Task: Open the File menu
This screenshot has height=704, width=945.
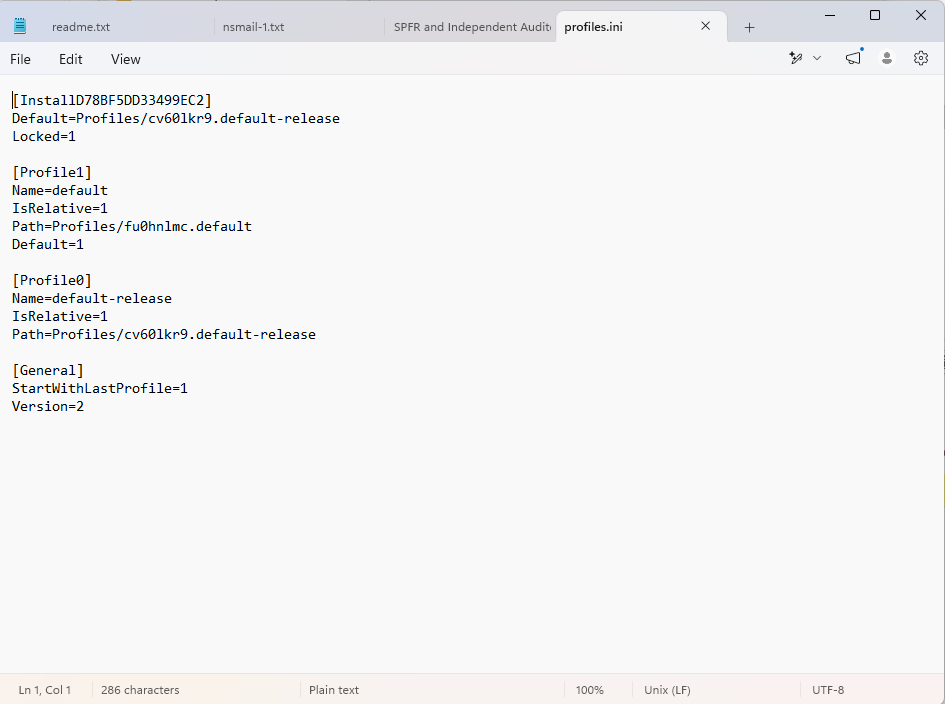Action: point(20,59)
